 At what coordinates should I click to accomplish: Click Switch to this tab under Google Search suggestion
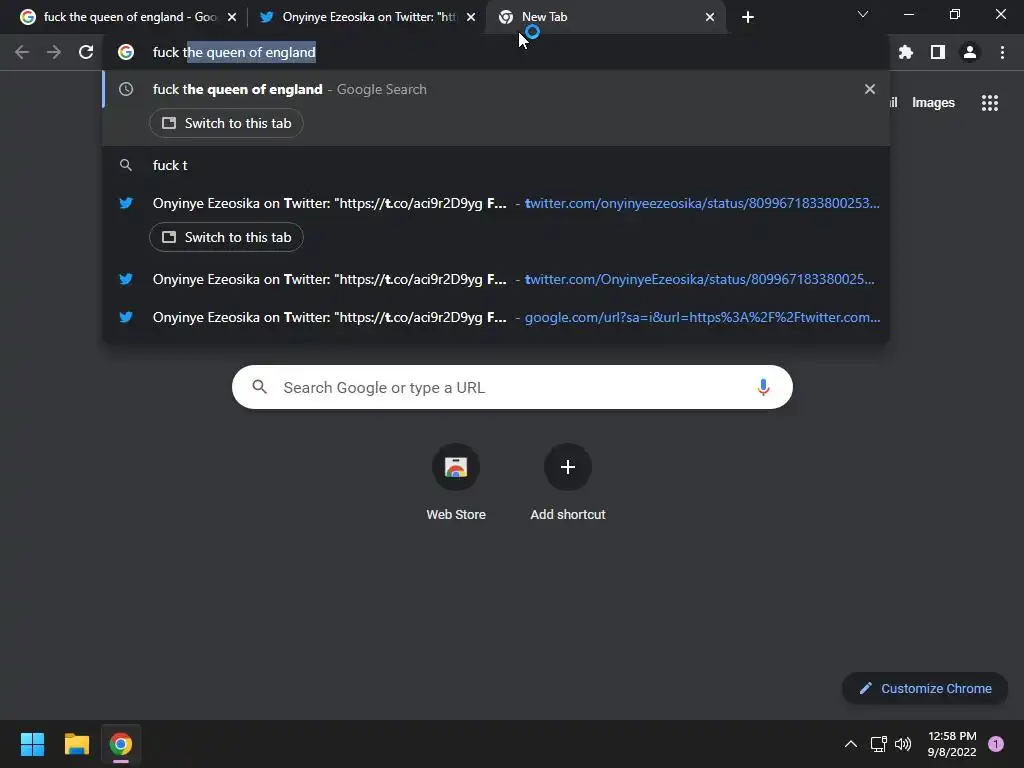[x=226, y=123]
